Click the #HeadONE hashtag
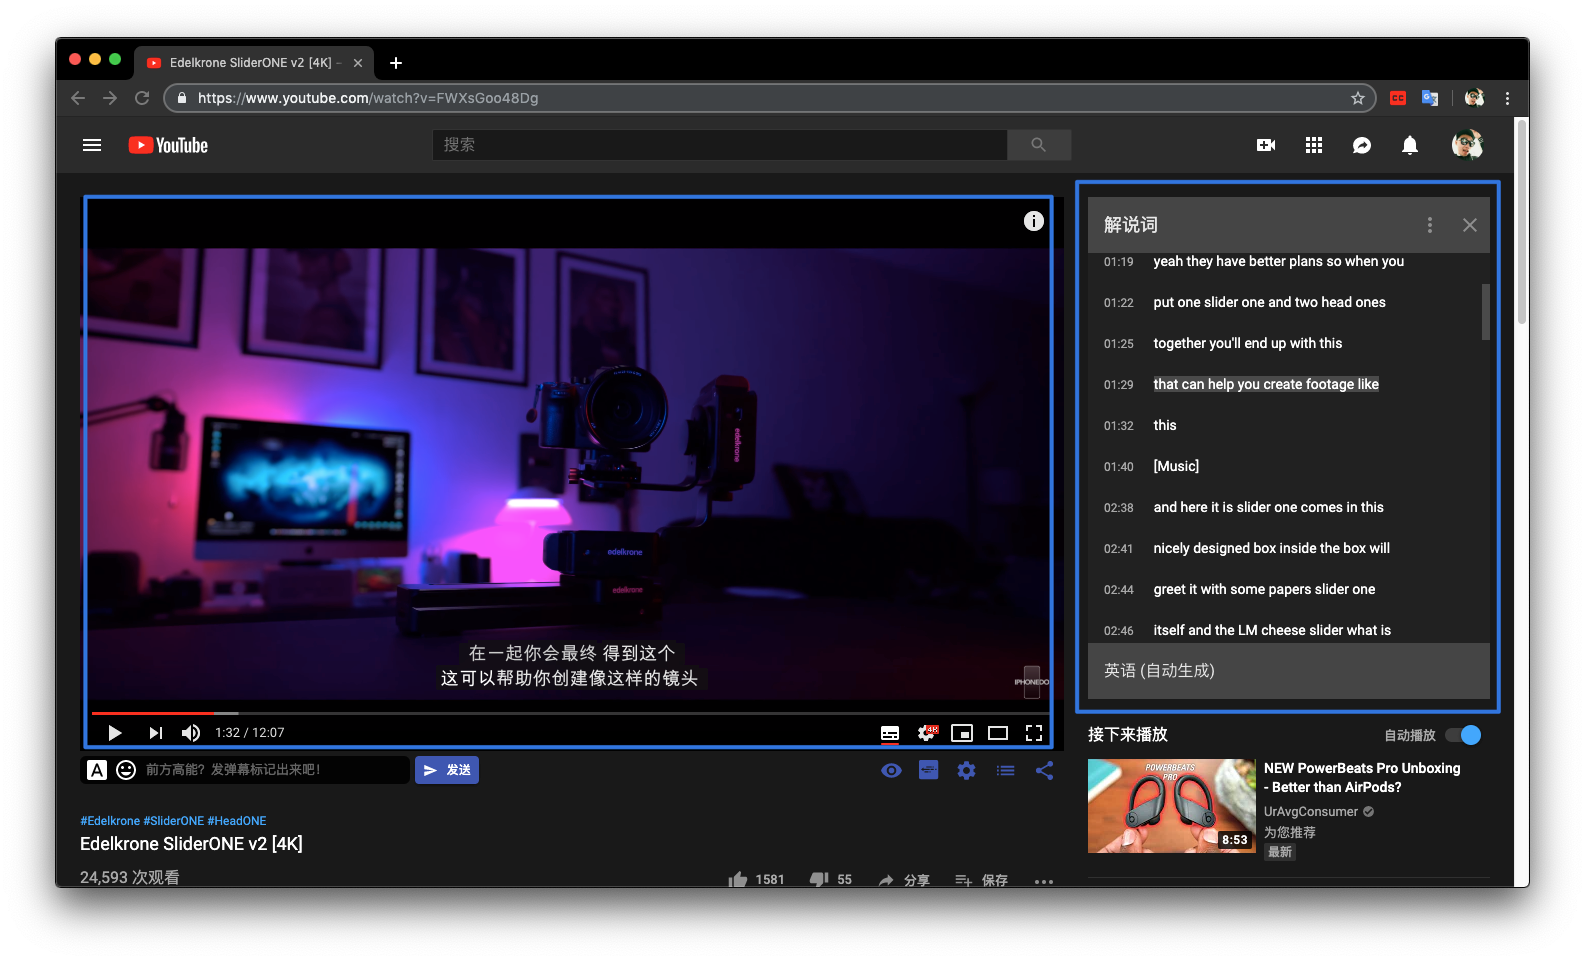The height and width of the screenshot is (961, 1585). 237,821
